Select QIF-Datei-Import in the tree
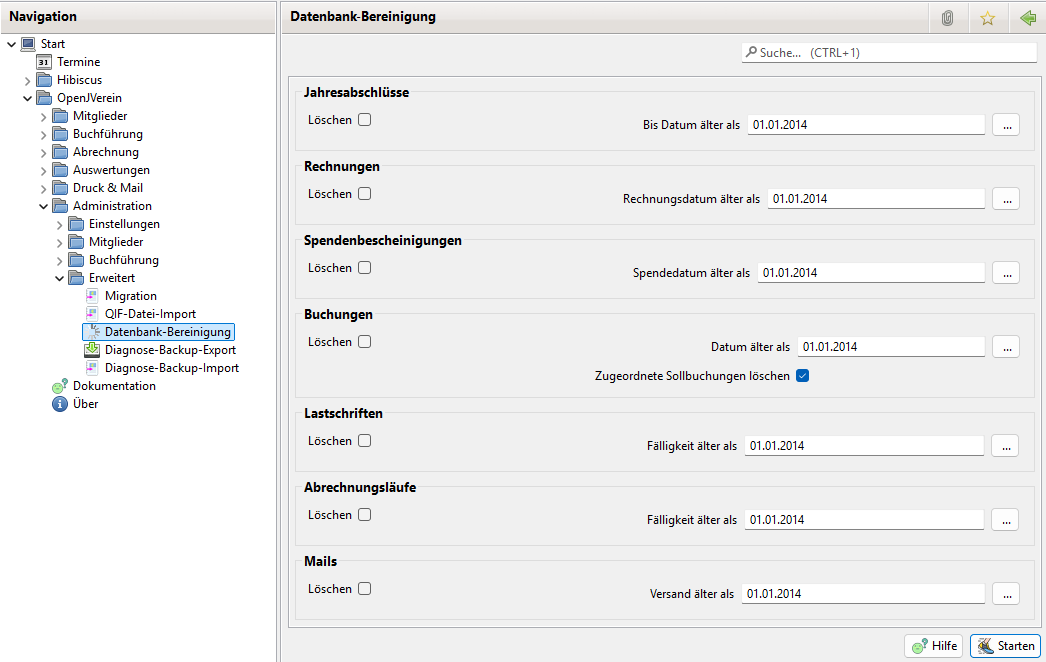 coord(150,314)
